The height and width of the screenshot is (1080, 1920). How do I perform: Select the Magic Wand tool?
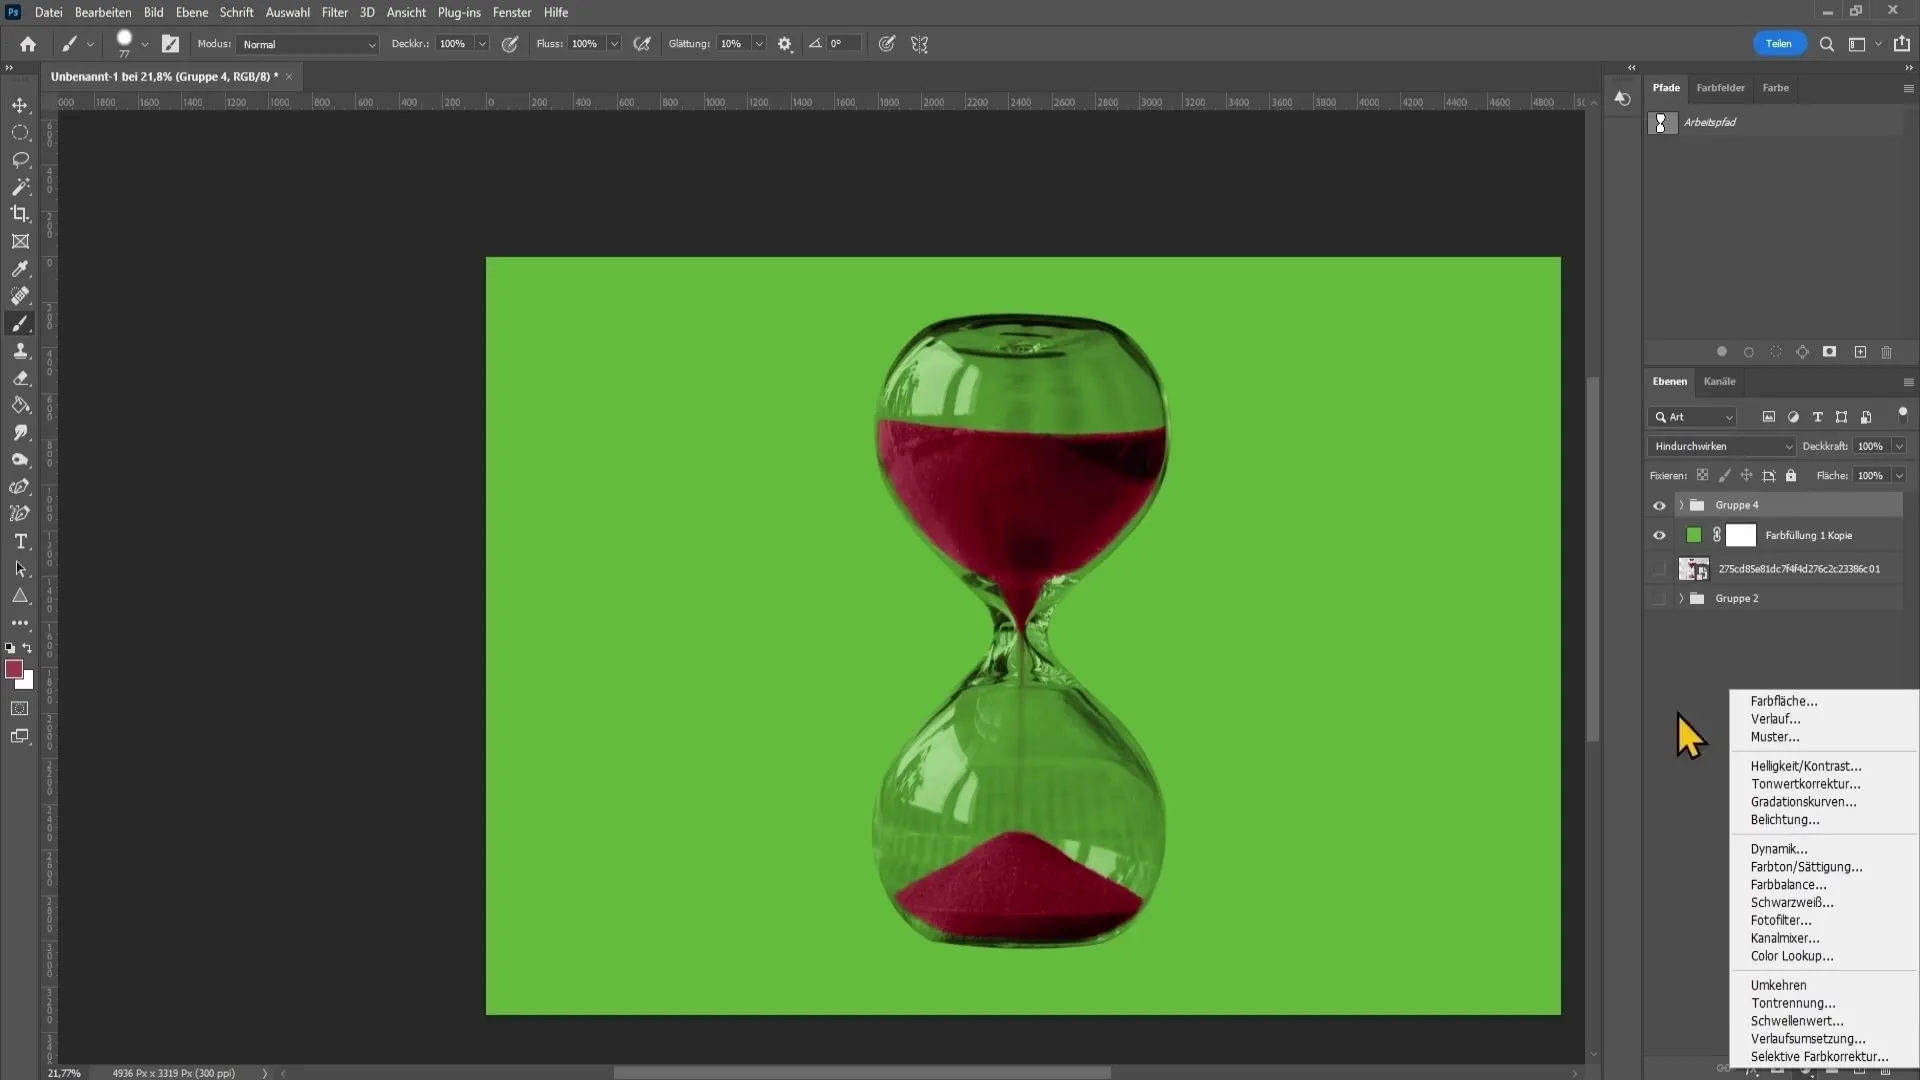pyautogui.click(x=20, y=186)
